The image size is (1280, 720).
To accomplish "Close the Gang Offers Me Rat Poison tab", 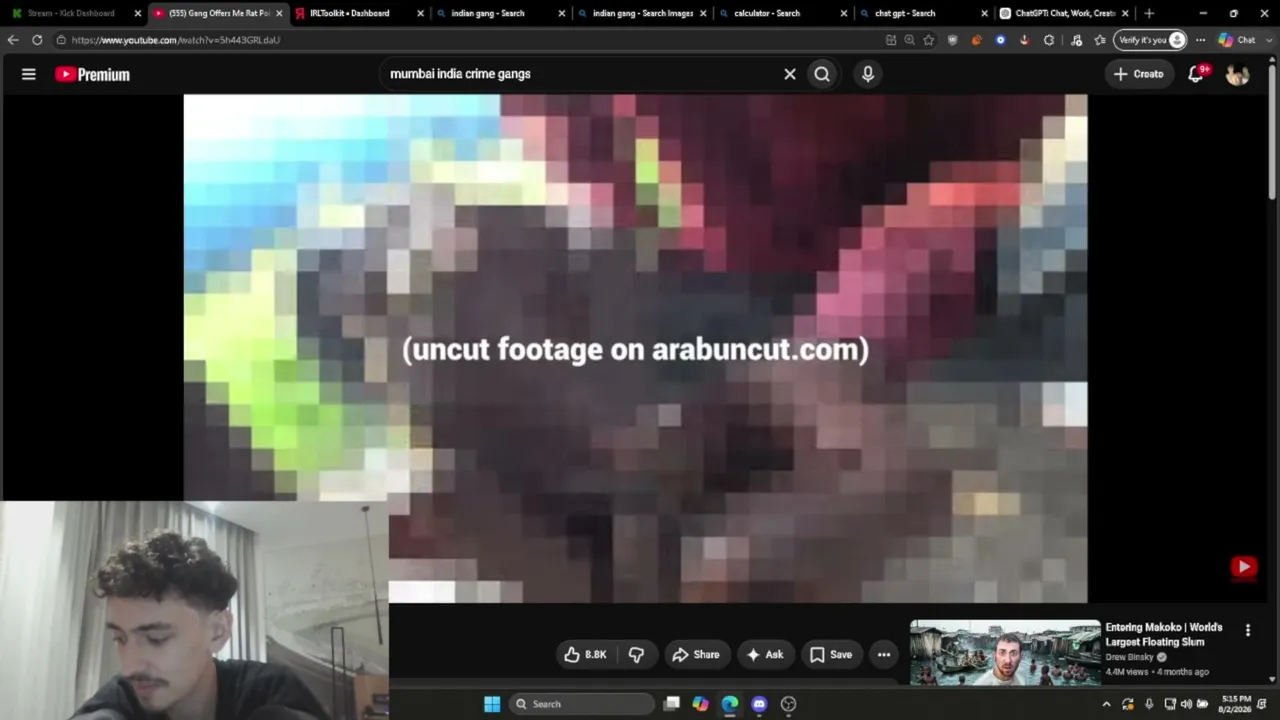I will click(x=279, y=13).
